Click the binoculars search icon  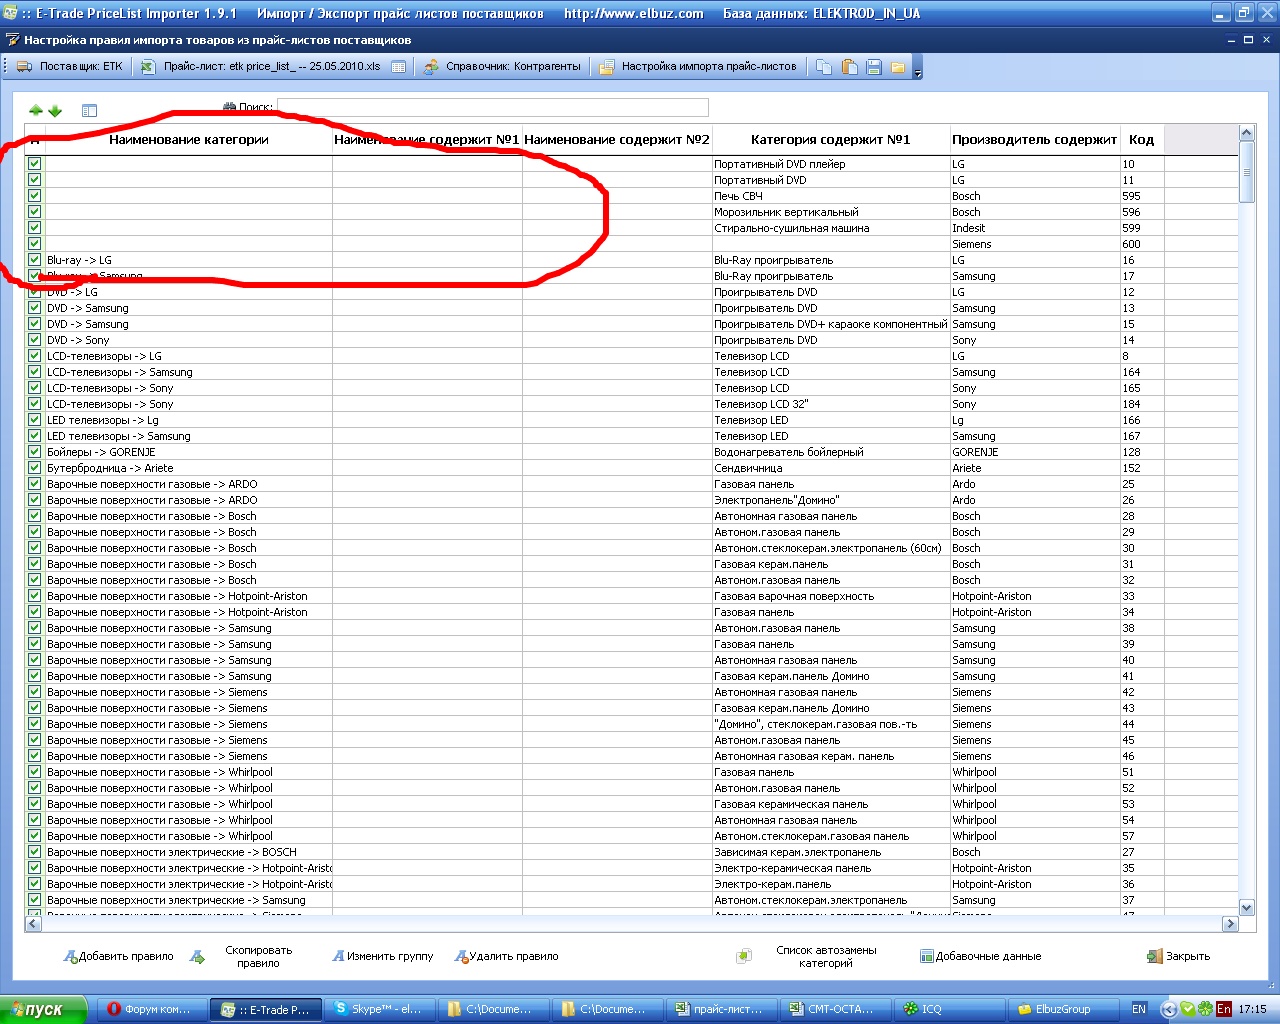click(230, 107)
